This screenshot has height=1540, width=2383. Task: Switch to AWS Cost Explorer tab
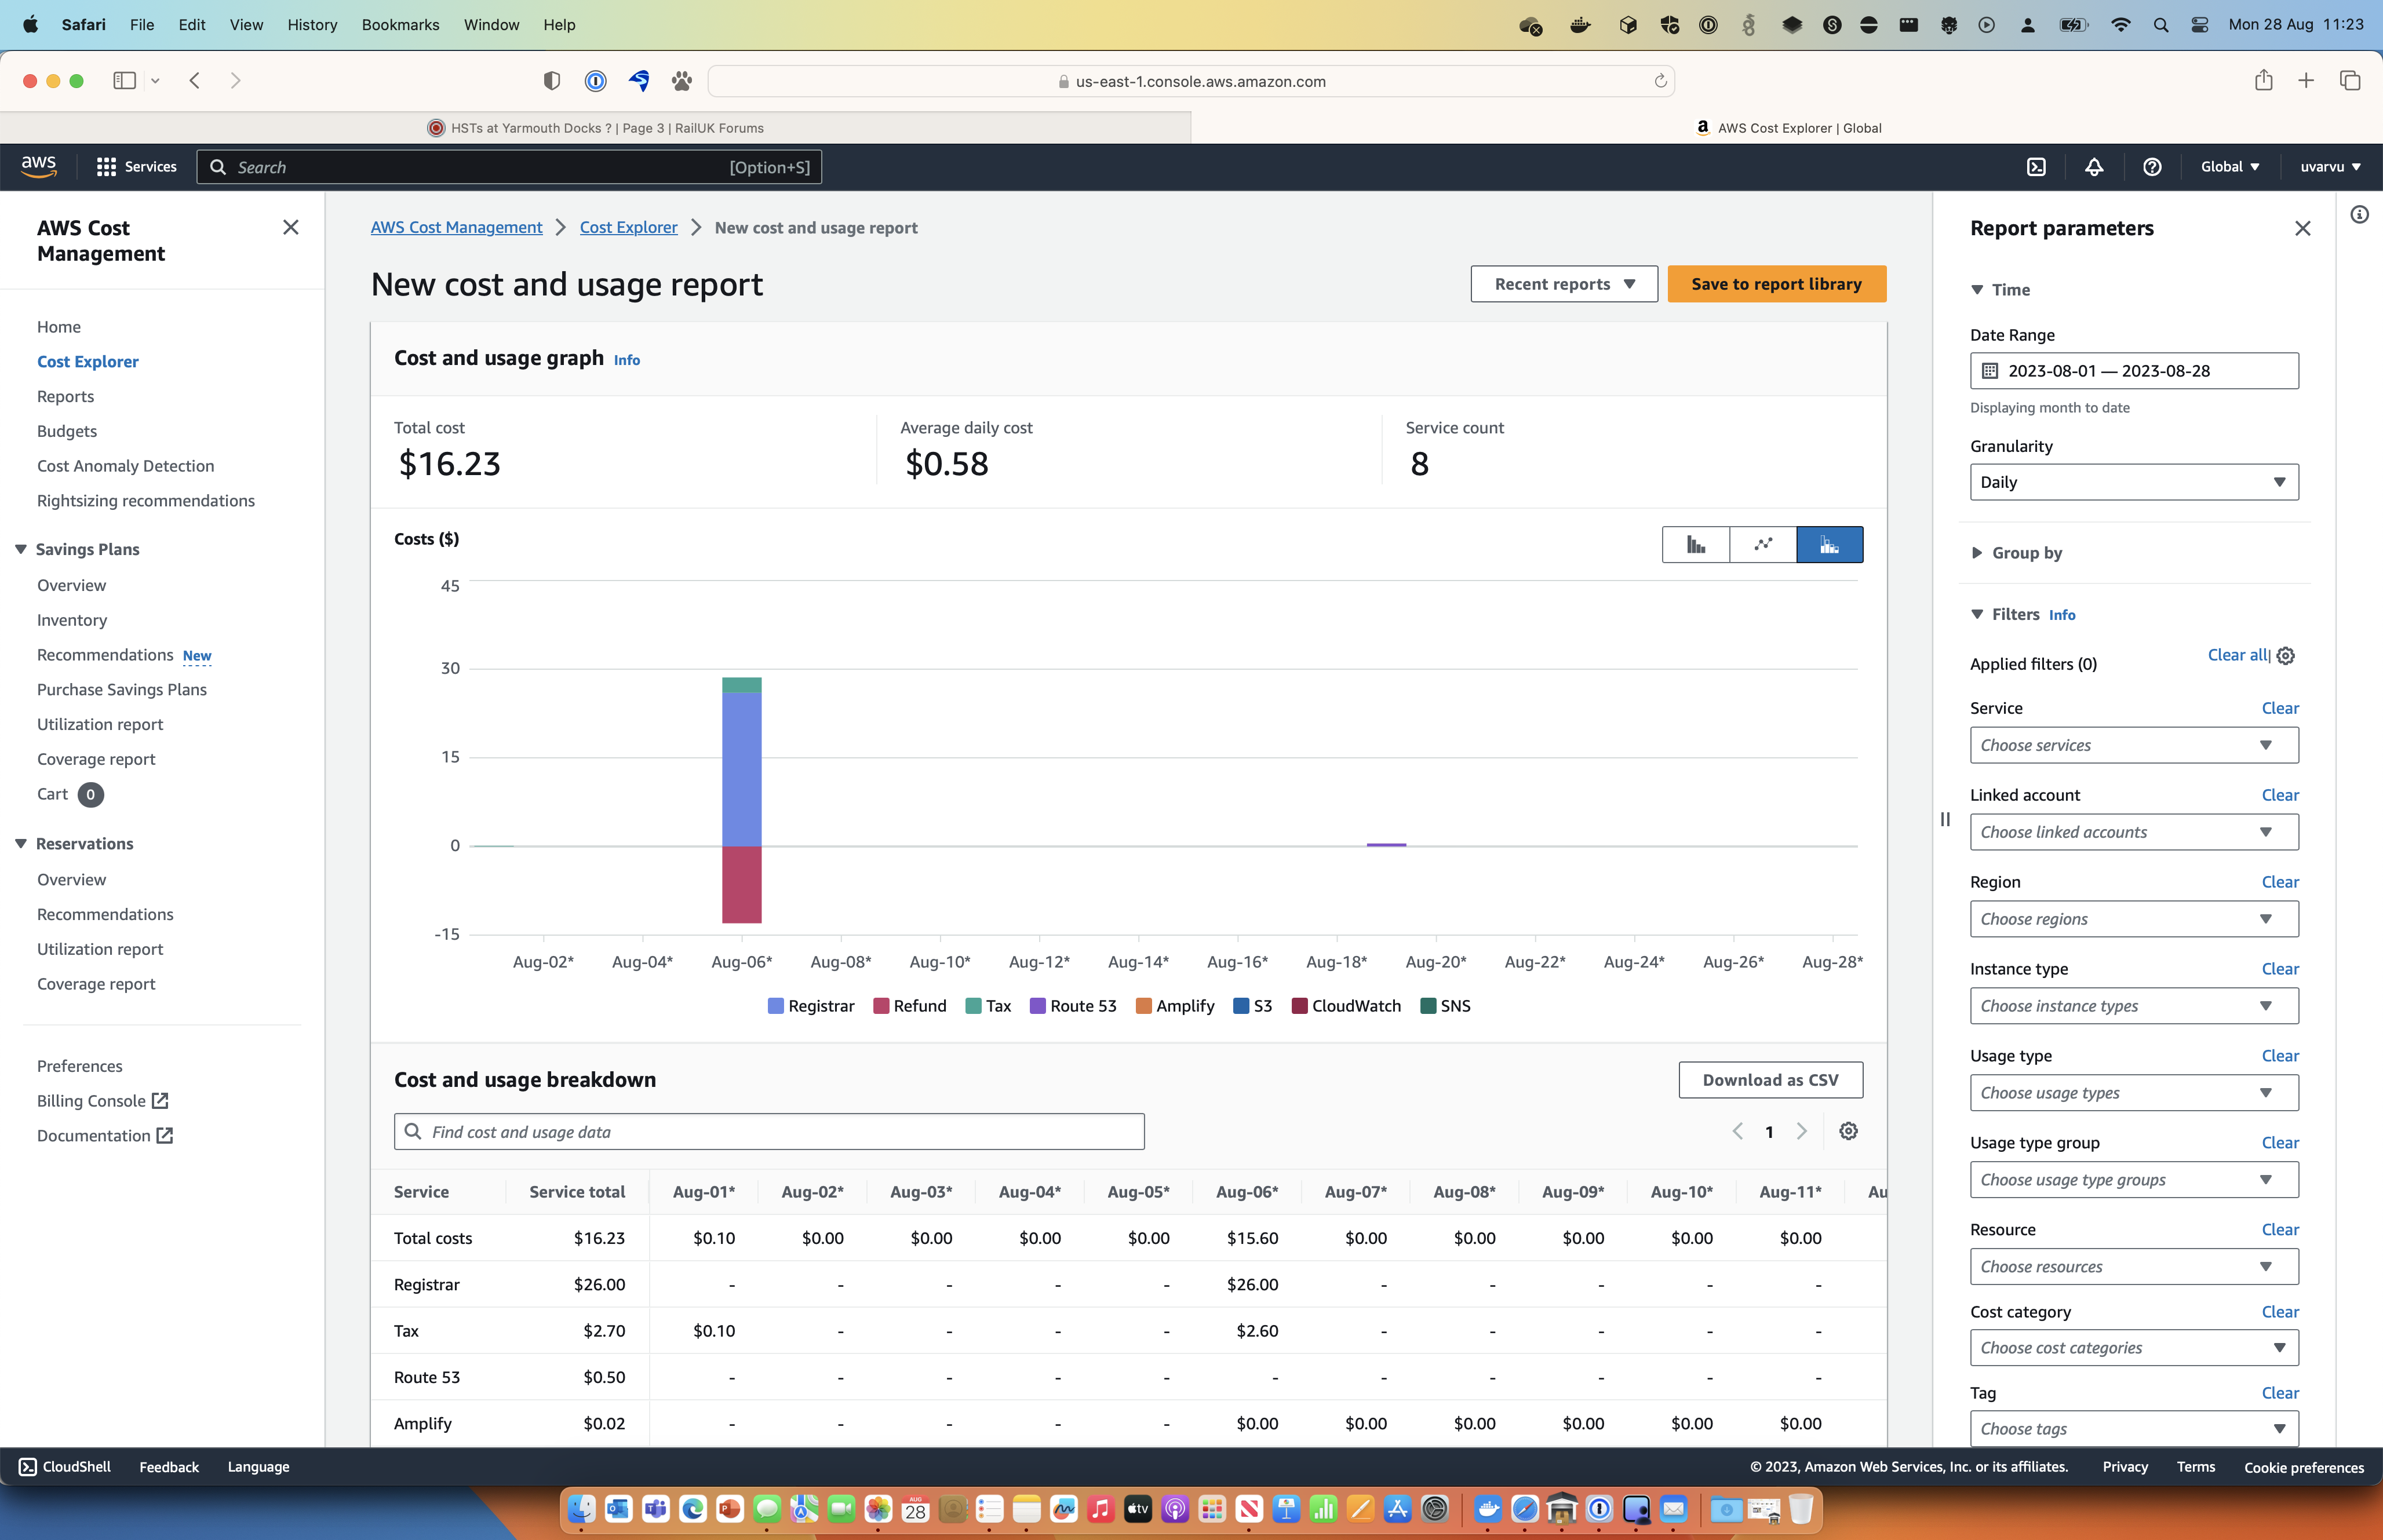point(1788,128)
